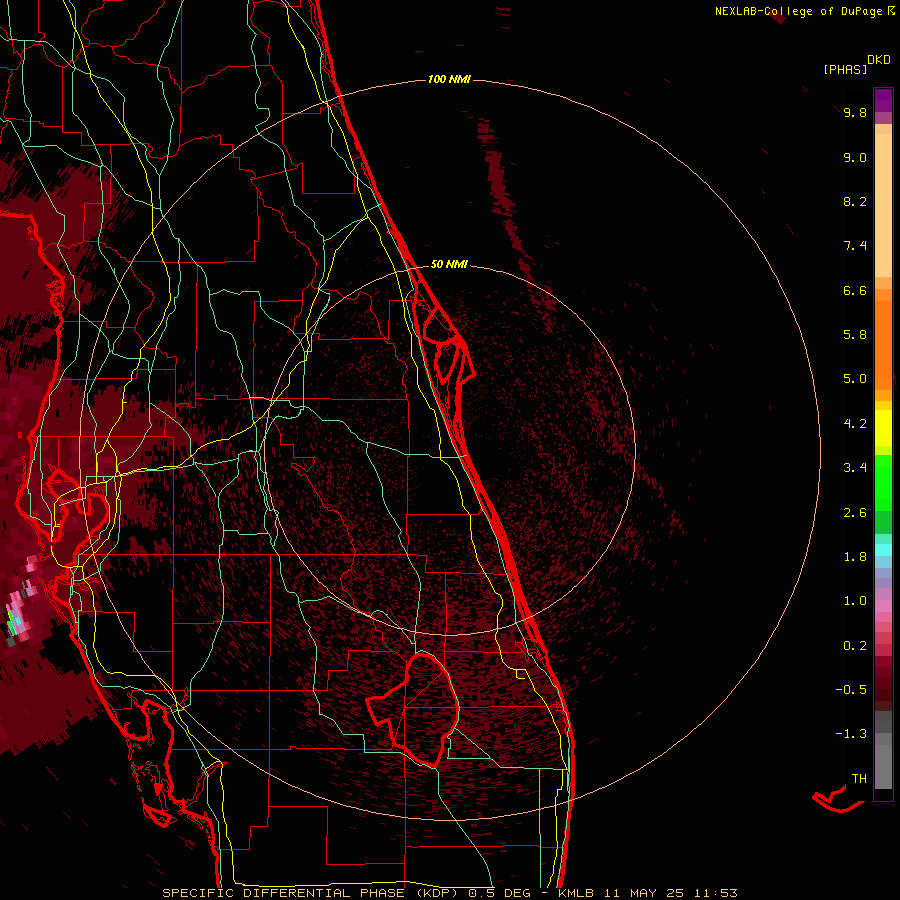Image resolution: width=900 pixels, height=900 pixels.
Task: Click the DKD unit label above color scale
Action: (879, 59)
